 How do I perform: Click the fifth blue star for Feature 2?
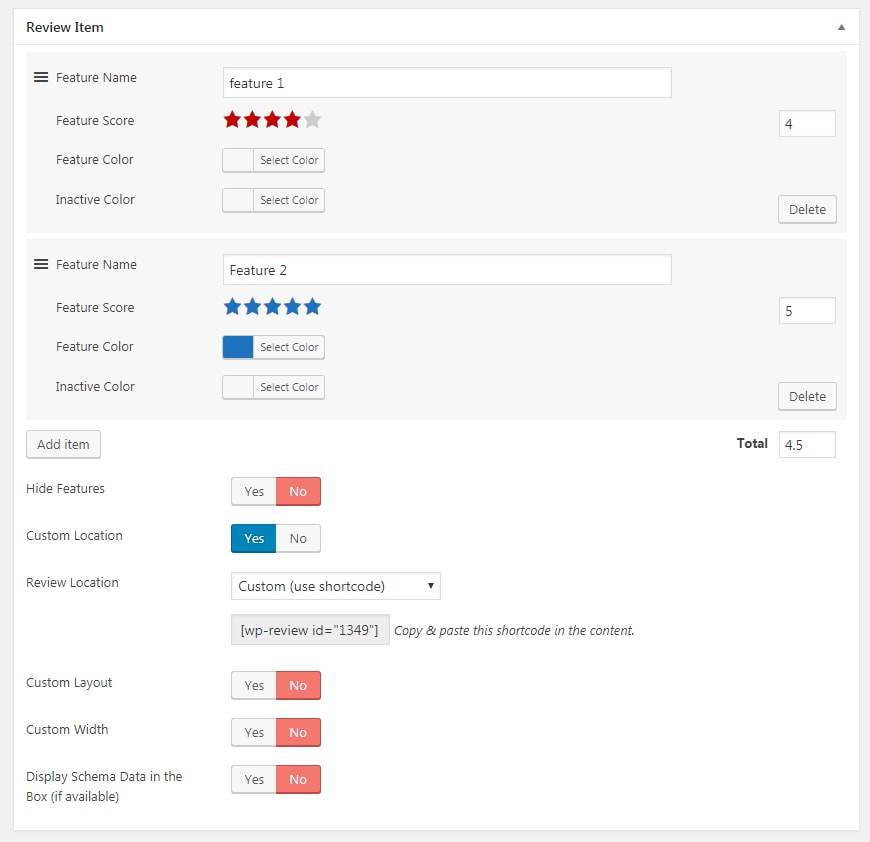[312, 306]
